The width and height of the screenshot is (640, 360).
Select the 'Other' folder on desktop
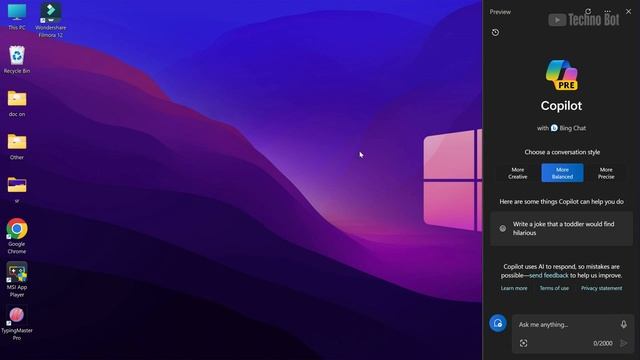[x=17, y=147]
